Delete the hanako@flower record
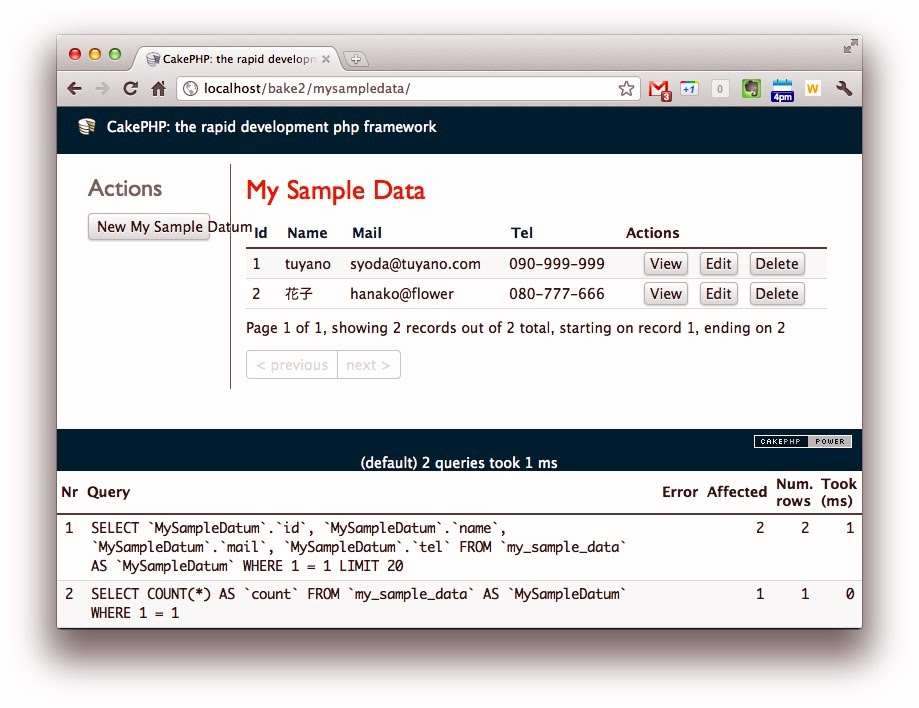 click(x=776, y=294)
